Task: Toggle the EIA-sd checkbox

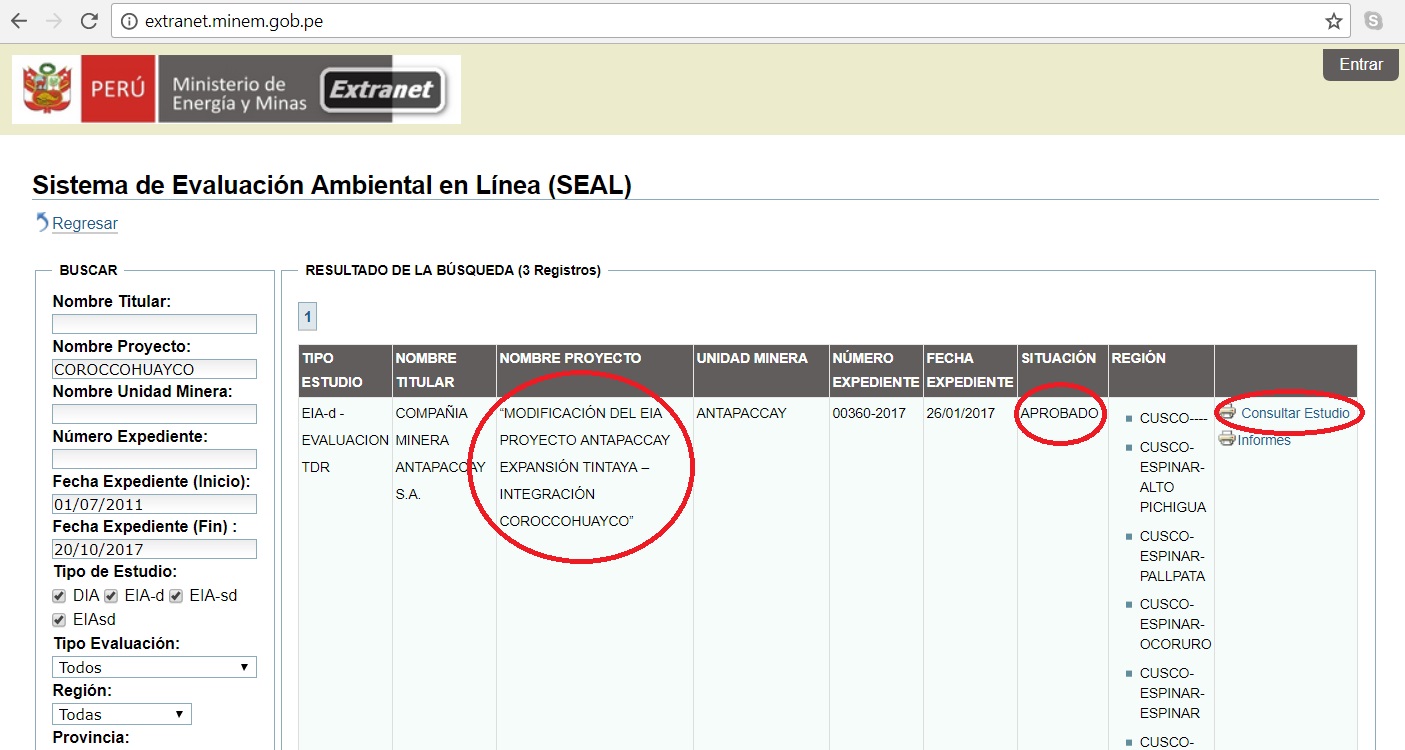Action: [176, 596]
